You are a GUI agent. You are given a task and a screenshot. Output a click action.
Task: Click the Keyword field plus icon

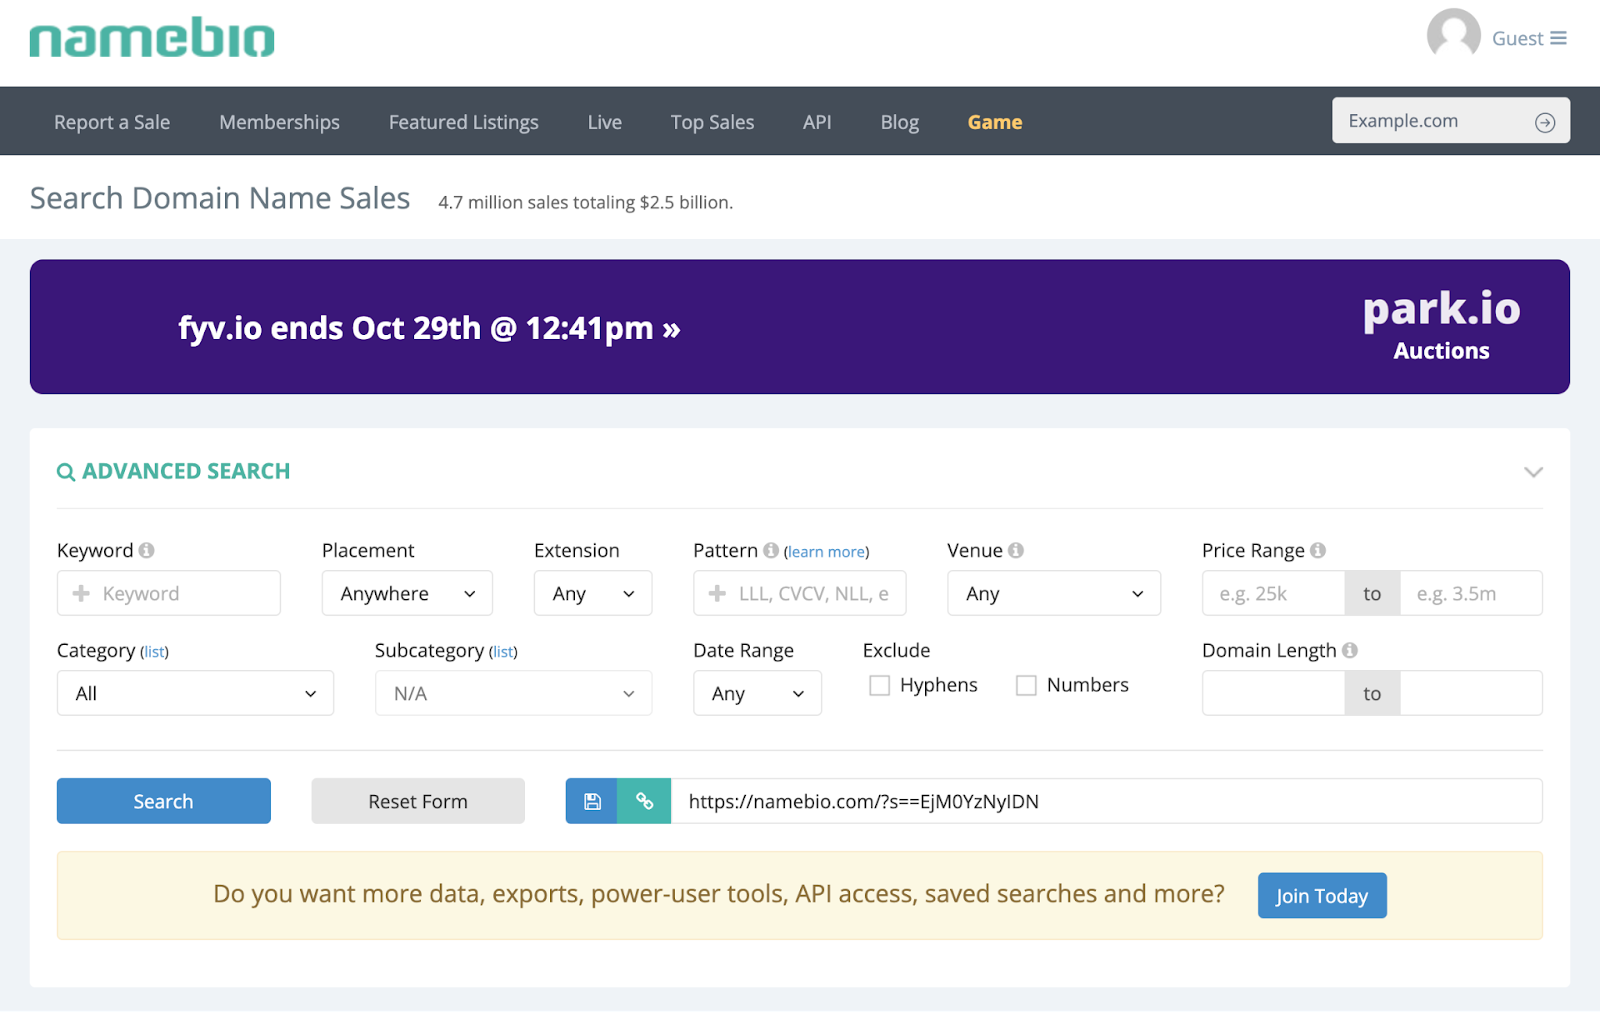(79, 593)
